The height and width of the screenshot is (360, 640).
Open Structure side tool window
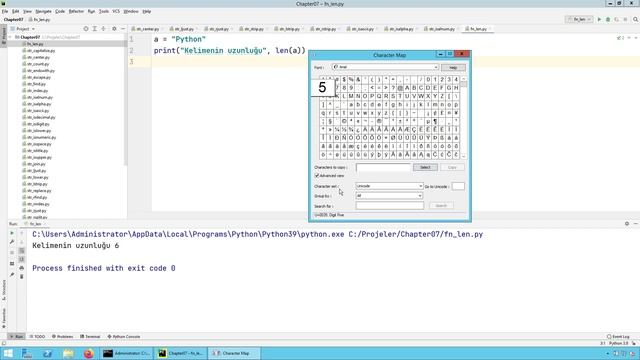4,290
